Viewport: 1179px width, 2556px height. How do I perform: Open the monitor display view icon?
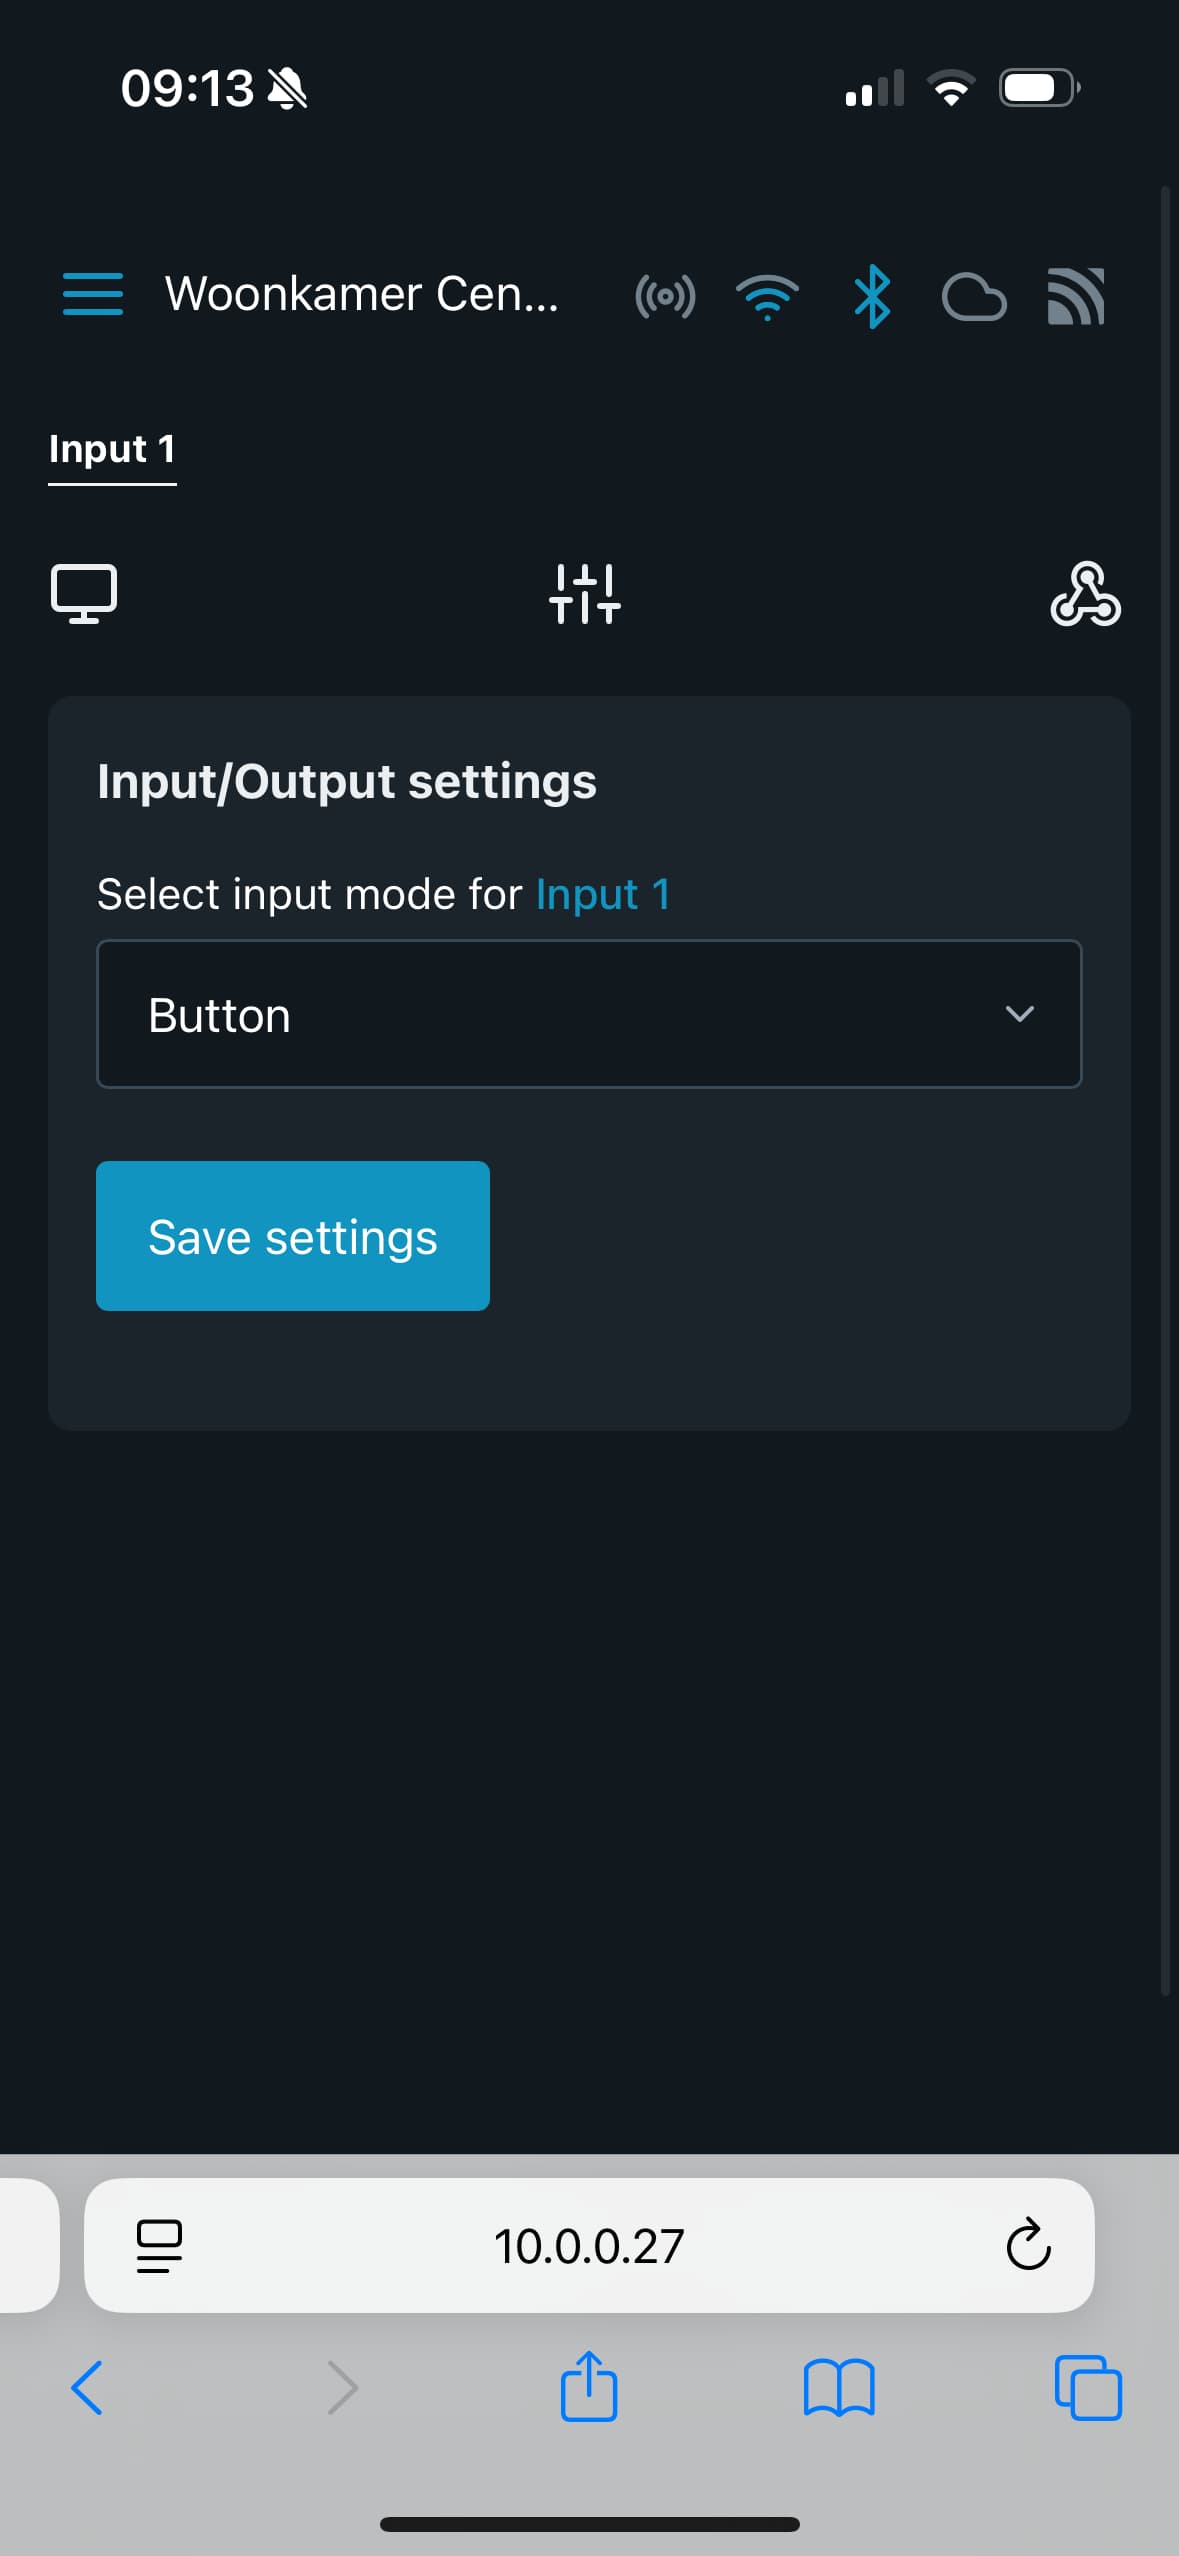point(84,594)
